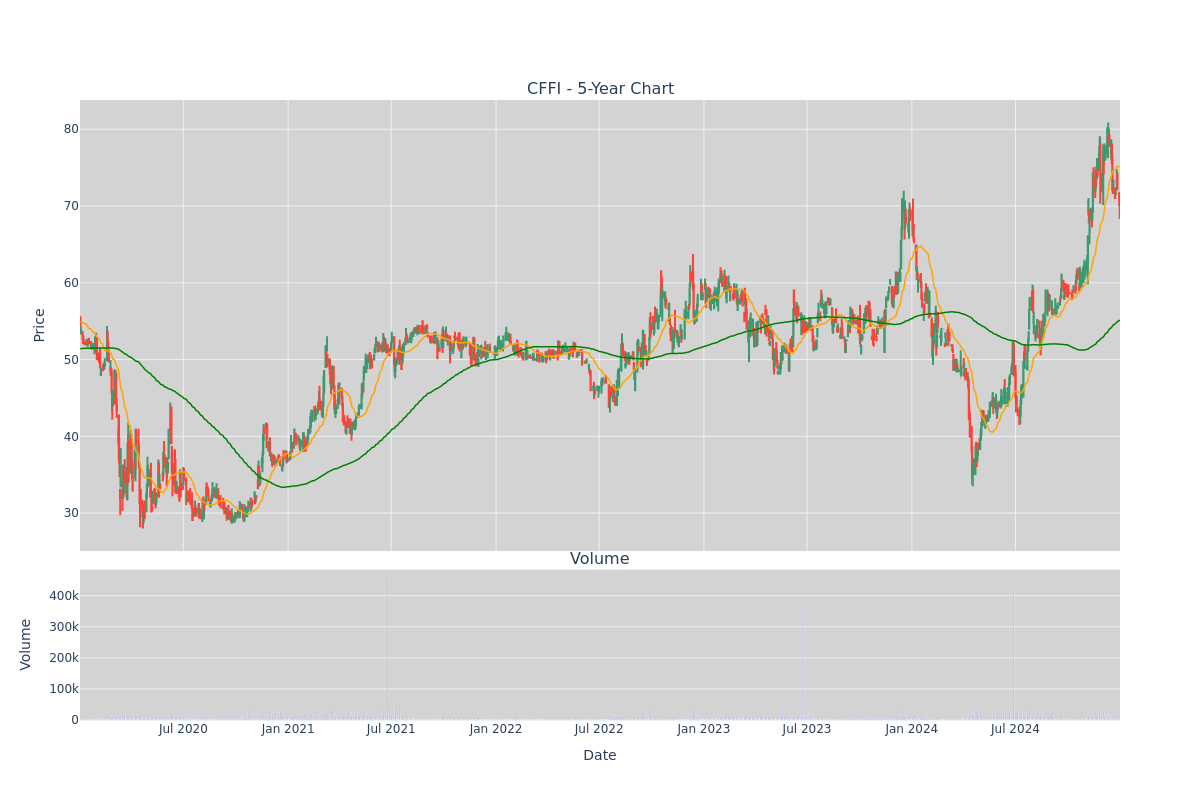The image size is (1200, 800).
Task: Click the volume tick label '100k'
Action: point(63,689)
